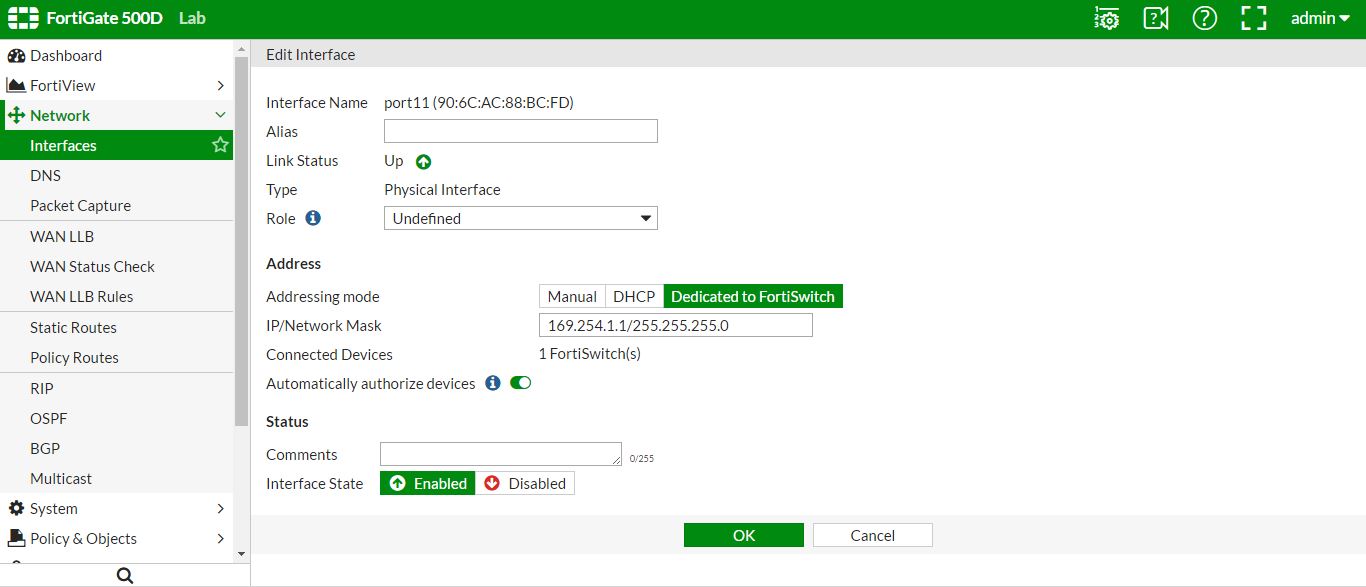Set Interface State to Enabled

pyautogui.click(x=428, y=483)
